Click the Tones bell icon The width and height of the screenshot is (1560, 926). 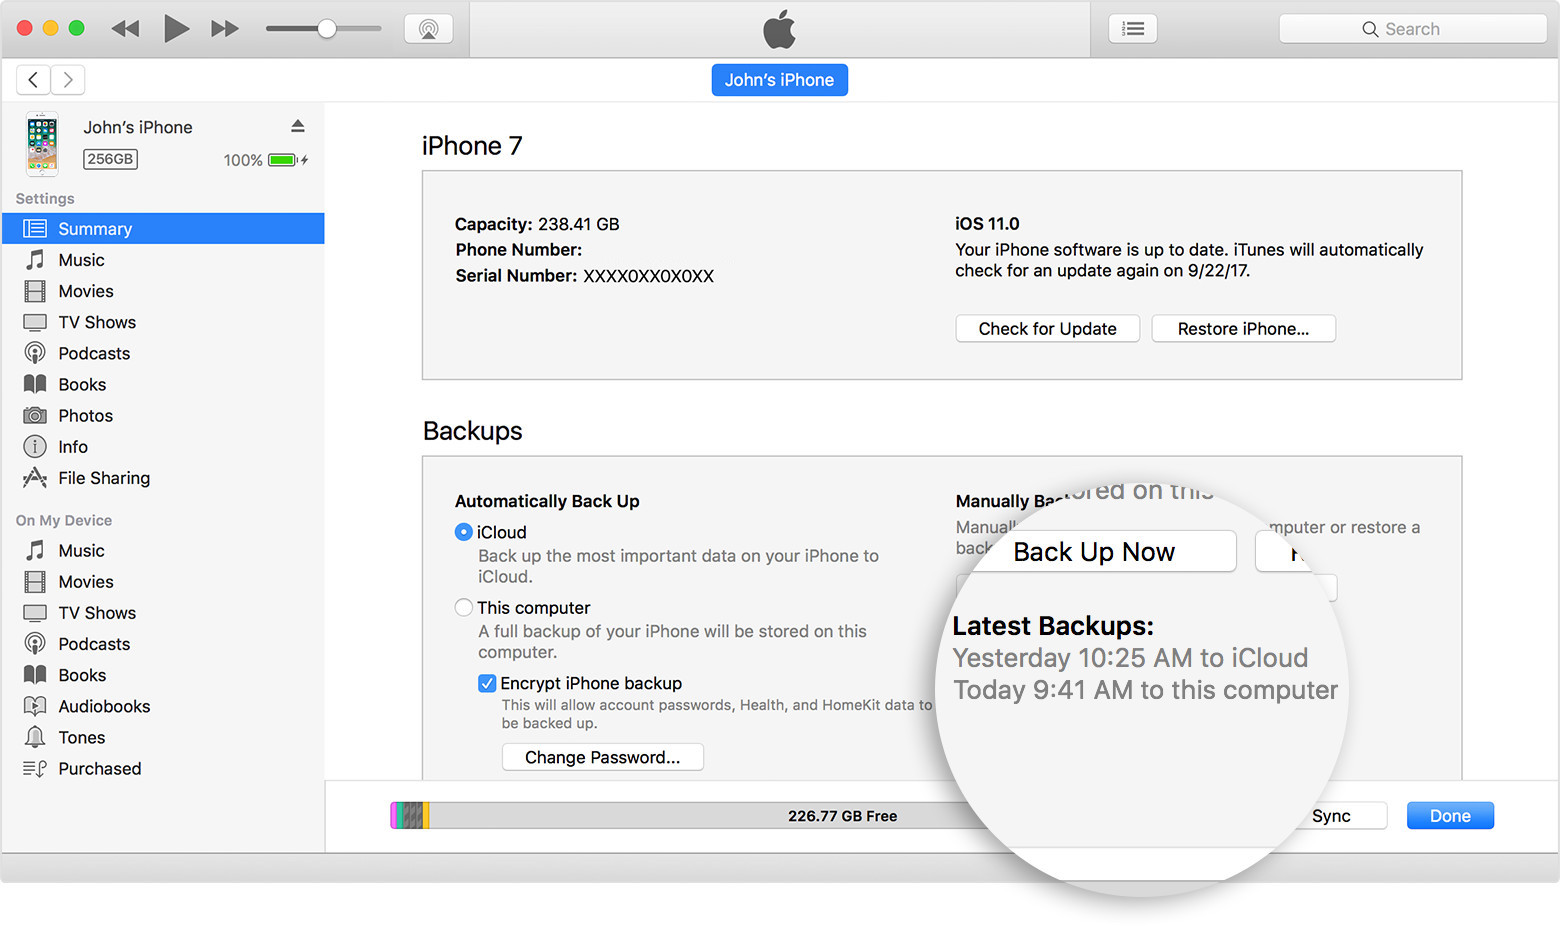point(35,737)
